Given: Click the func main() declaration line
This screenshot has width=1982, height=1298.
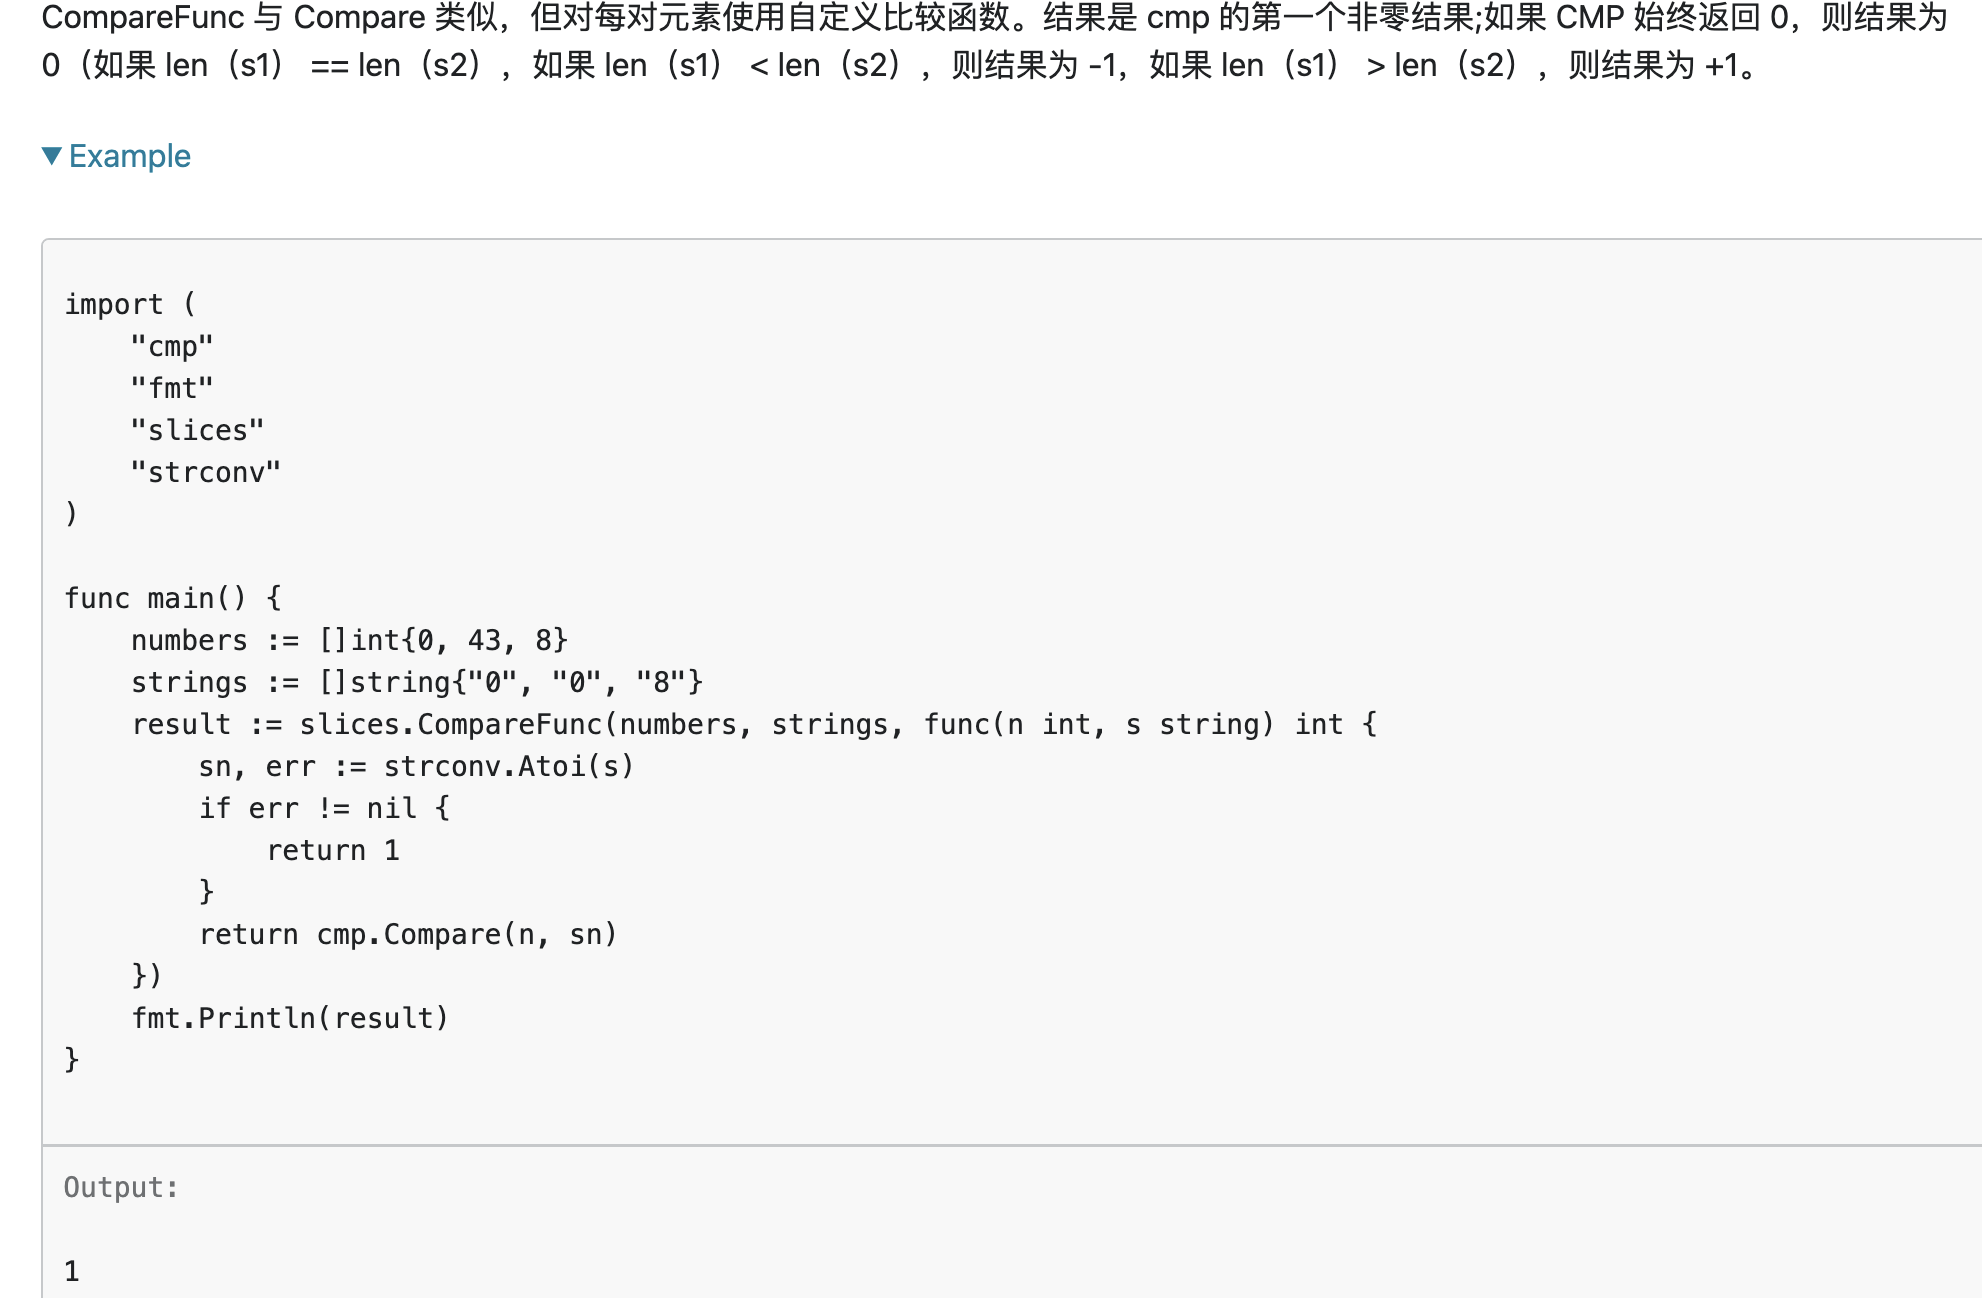Looking at the screenshot, I should point(173,598).
